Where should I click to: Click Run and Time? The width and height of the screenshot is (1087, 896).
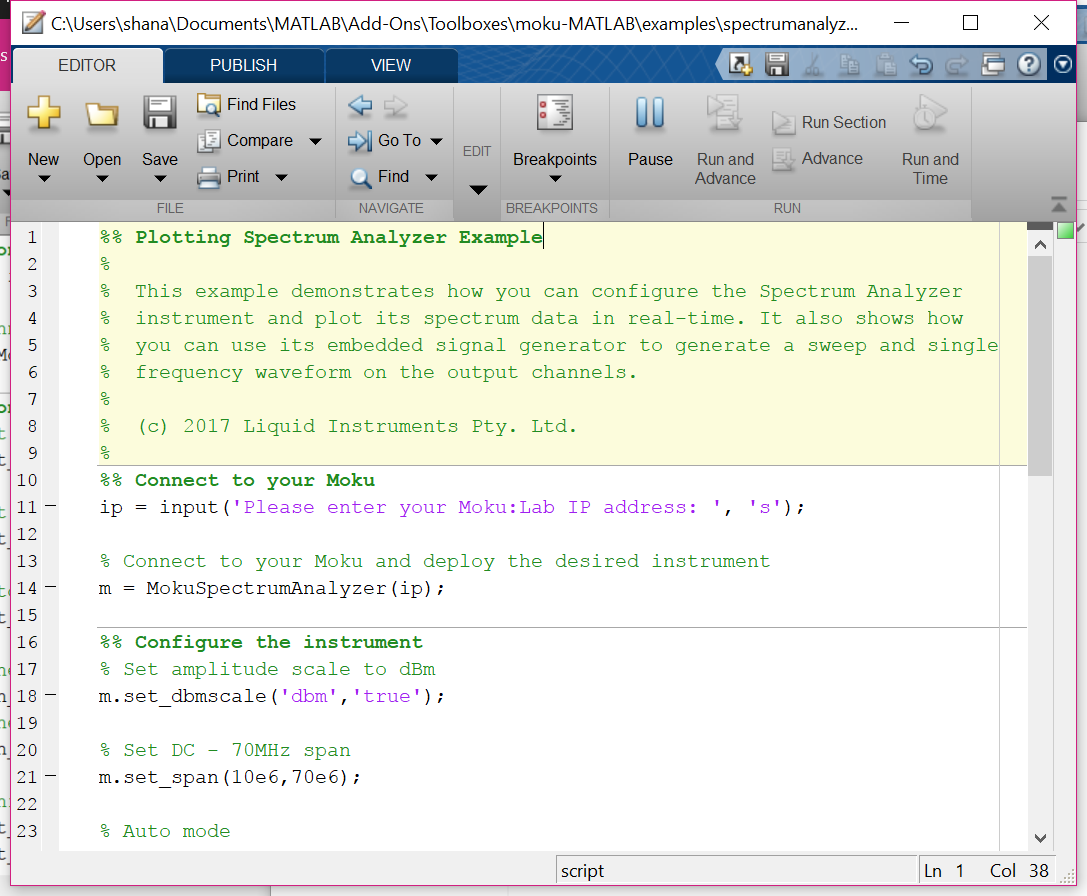930,141
